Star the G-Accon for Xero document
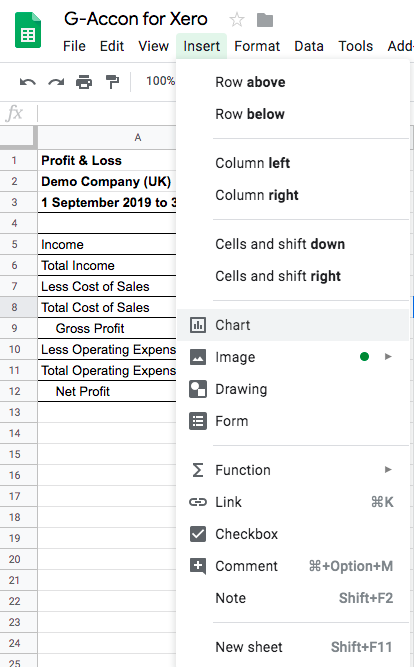 237,20
